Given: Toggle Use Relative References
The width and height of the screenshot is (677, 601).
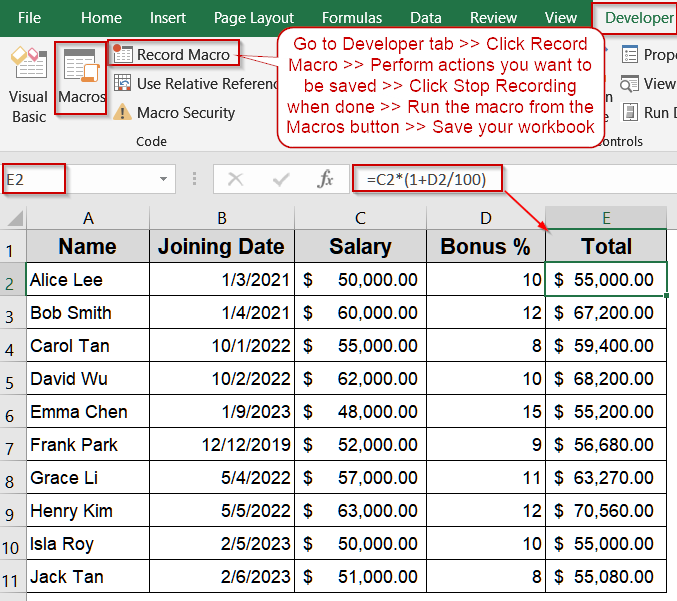Looking at the screenshot, I should 196,84.
